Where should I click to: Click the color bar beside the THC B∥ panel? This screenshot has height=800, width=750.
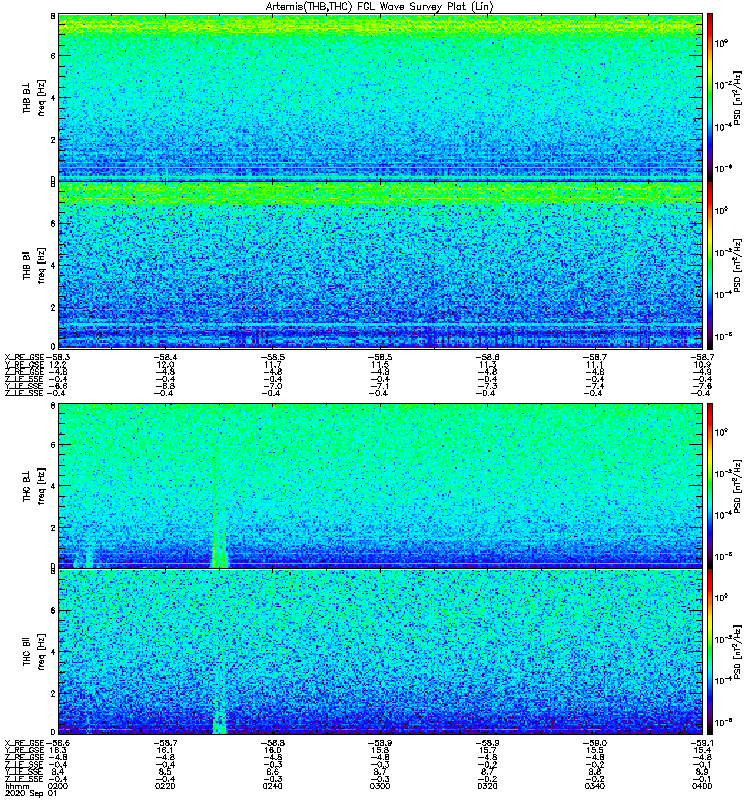710,652
